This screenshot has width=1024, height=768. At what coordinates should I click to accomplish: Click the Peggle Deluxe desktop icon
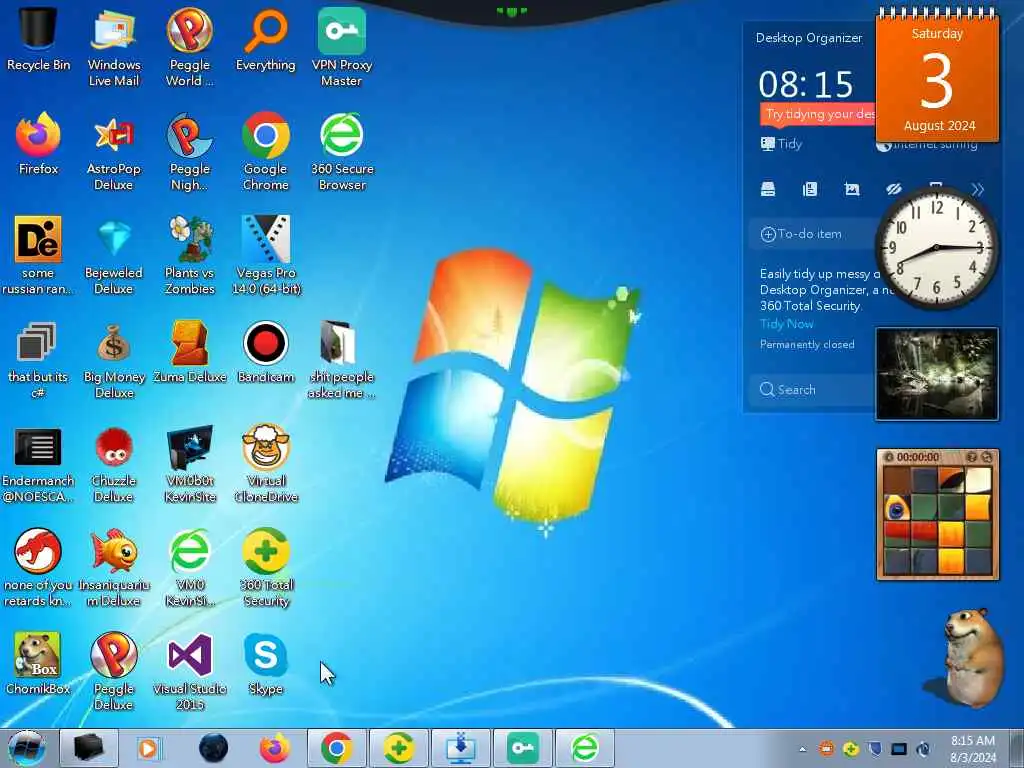[114, 671]
